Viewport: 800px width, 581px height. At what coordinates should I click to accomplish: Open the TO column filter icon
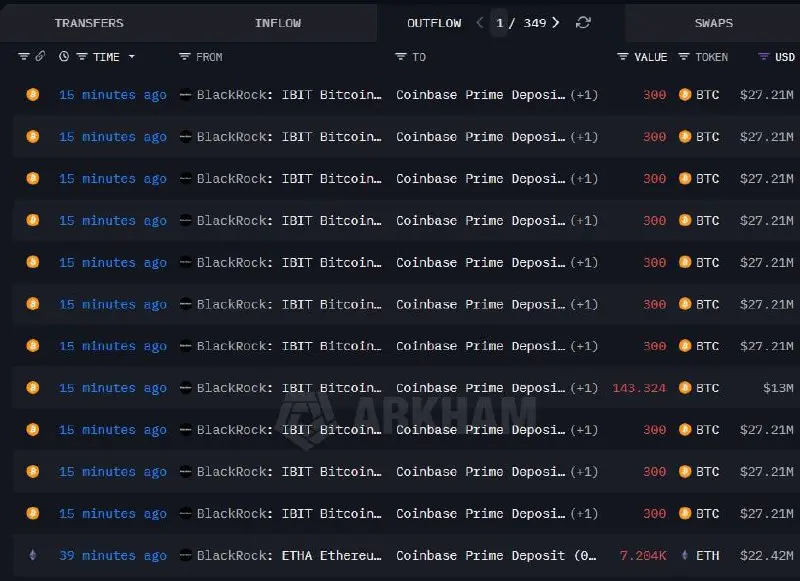(x=401, y=57)
